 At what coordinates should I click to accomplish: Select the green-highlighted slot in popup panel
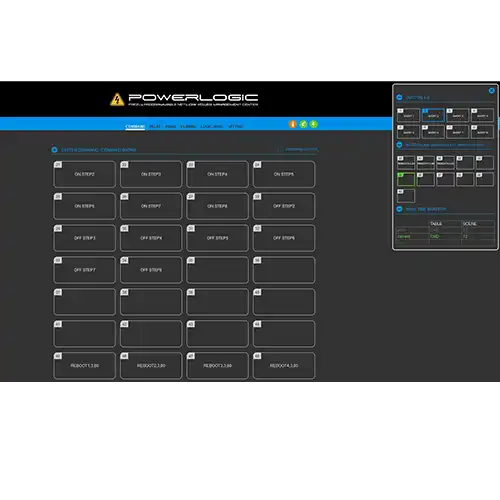[x=406, y=179]
